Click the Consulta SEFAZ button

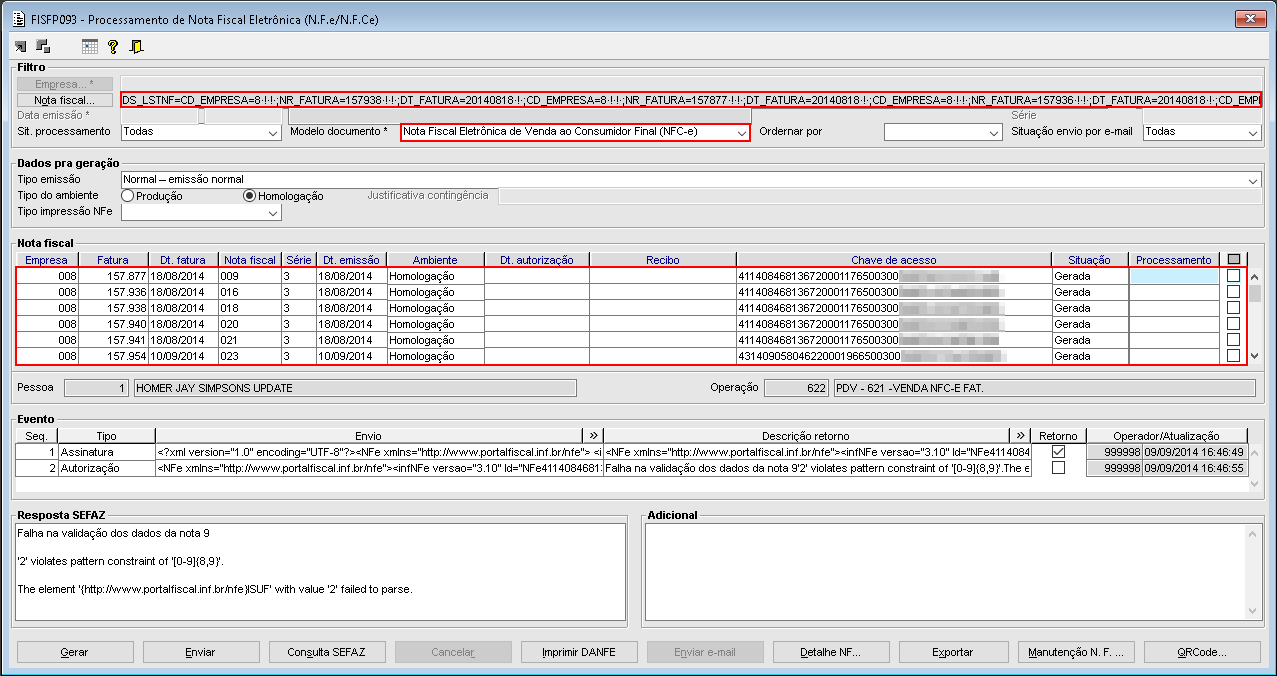pyautogui.click(x=326, y=652)
